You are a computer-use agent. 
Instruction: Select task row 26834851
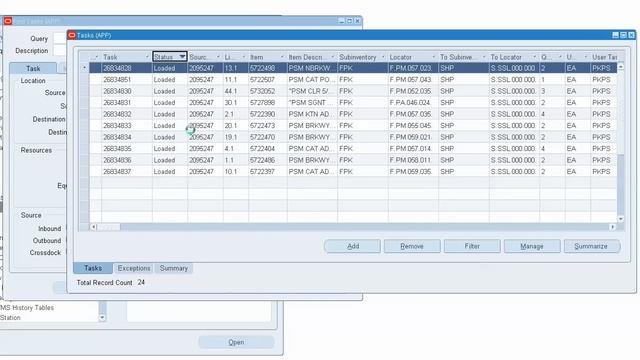click(353, 80)
